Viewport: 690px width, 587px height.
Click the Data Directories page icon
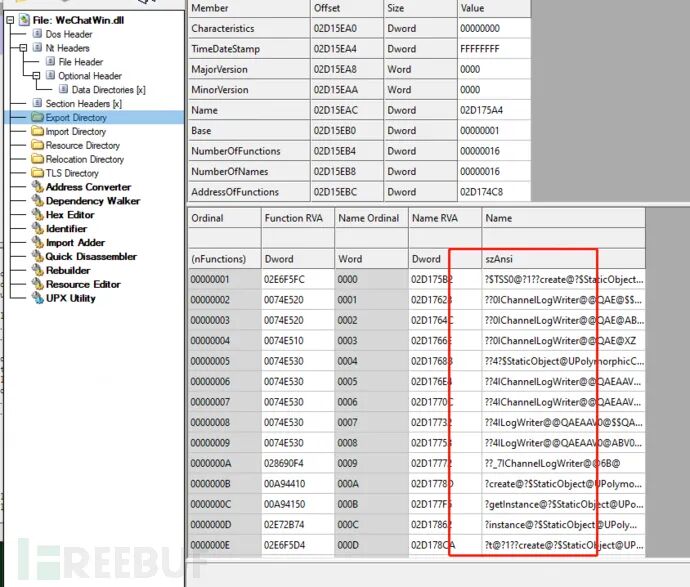[x=64, y=89]
